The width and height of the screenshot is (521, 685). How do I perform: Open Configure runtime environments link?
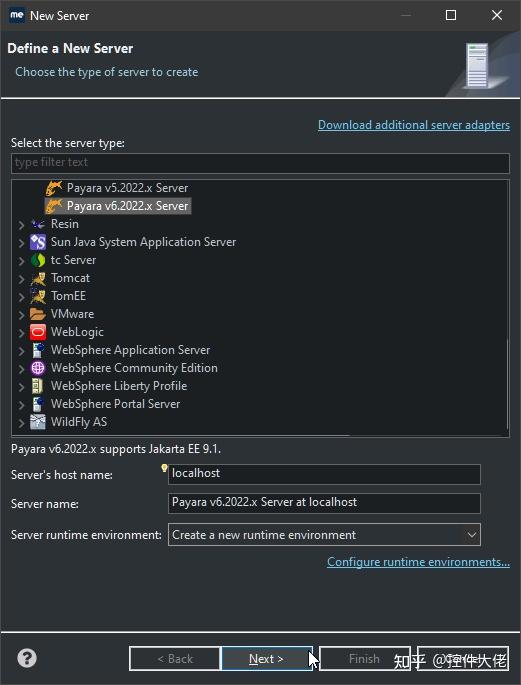click(418, 562)
